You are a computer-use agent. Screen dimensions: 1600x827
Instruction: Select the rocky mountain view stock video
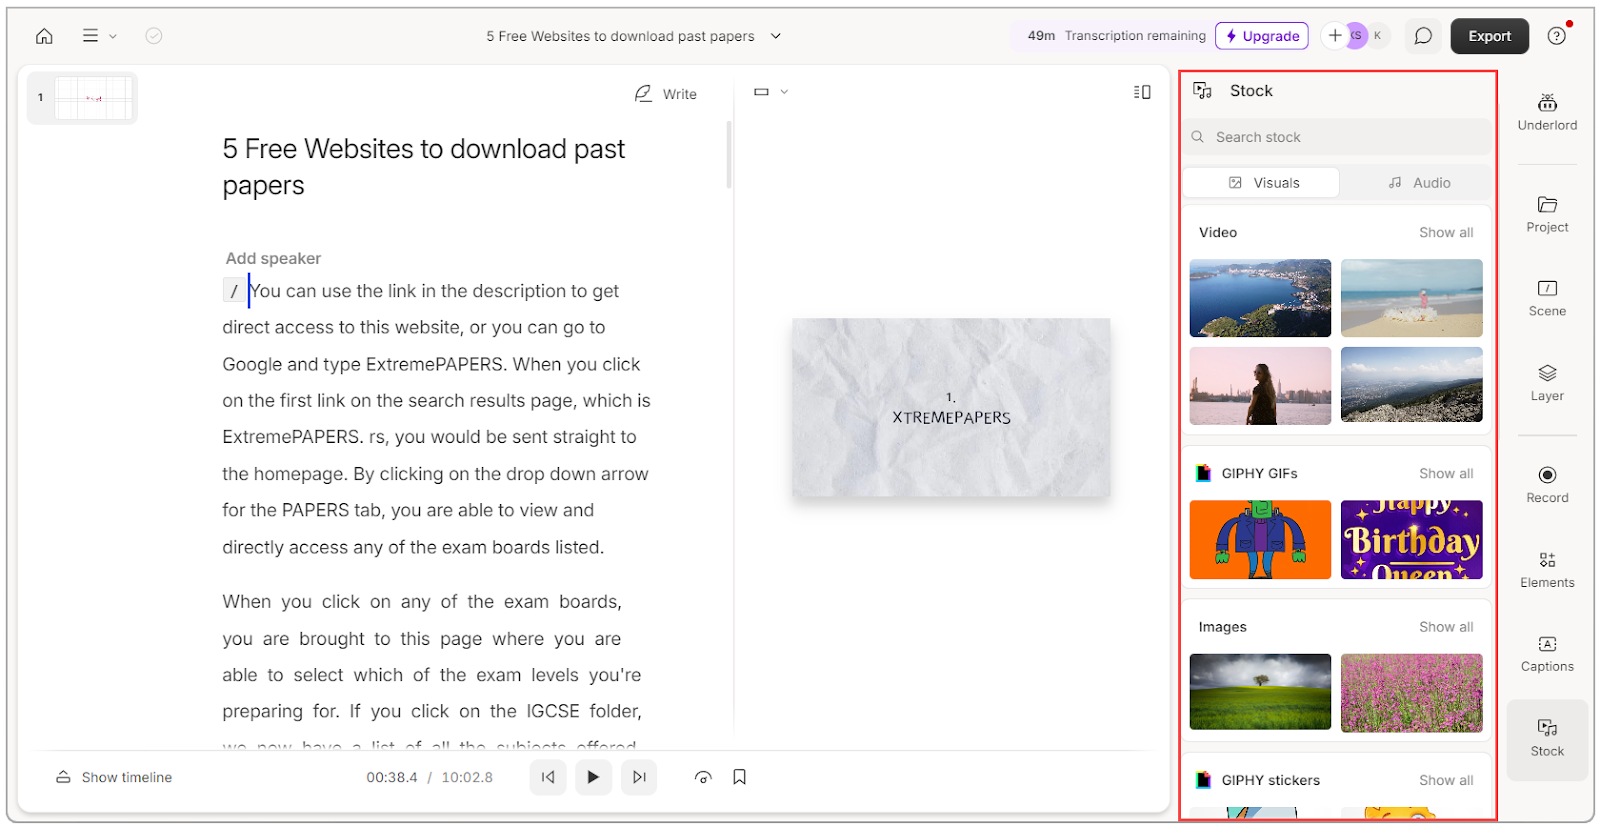point(1411,385)
